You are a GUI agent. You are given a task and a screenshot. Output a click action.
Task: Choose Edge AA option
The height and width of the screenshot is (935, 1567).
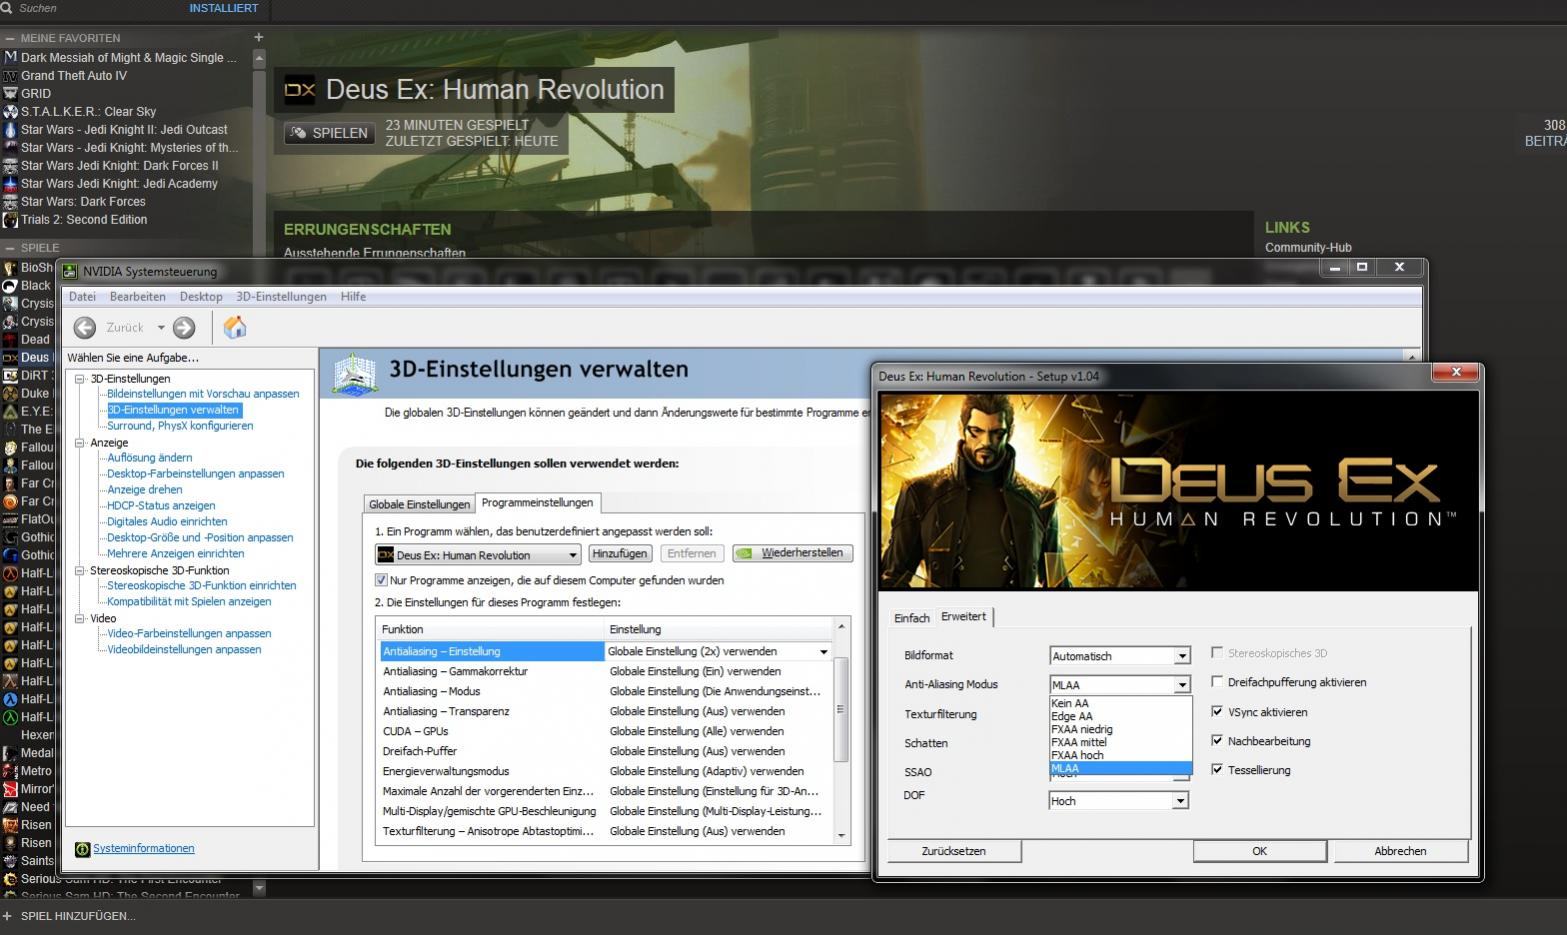tap(1120, 716)
